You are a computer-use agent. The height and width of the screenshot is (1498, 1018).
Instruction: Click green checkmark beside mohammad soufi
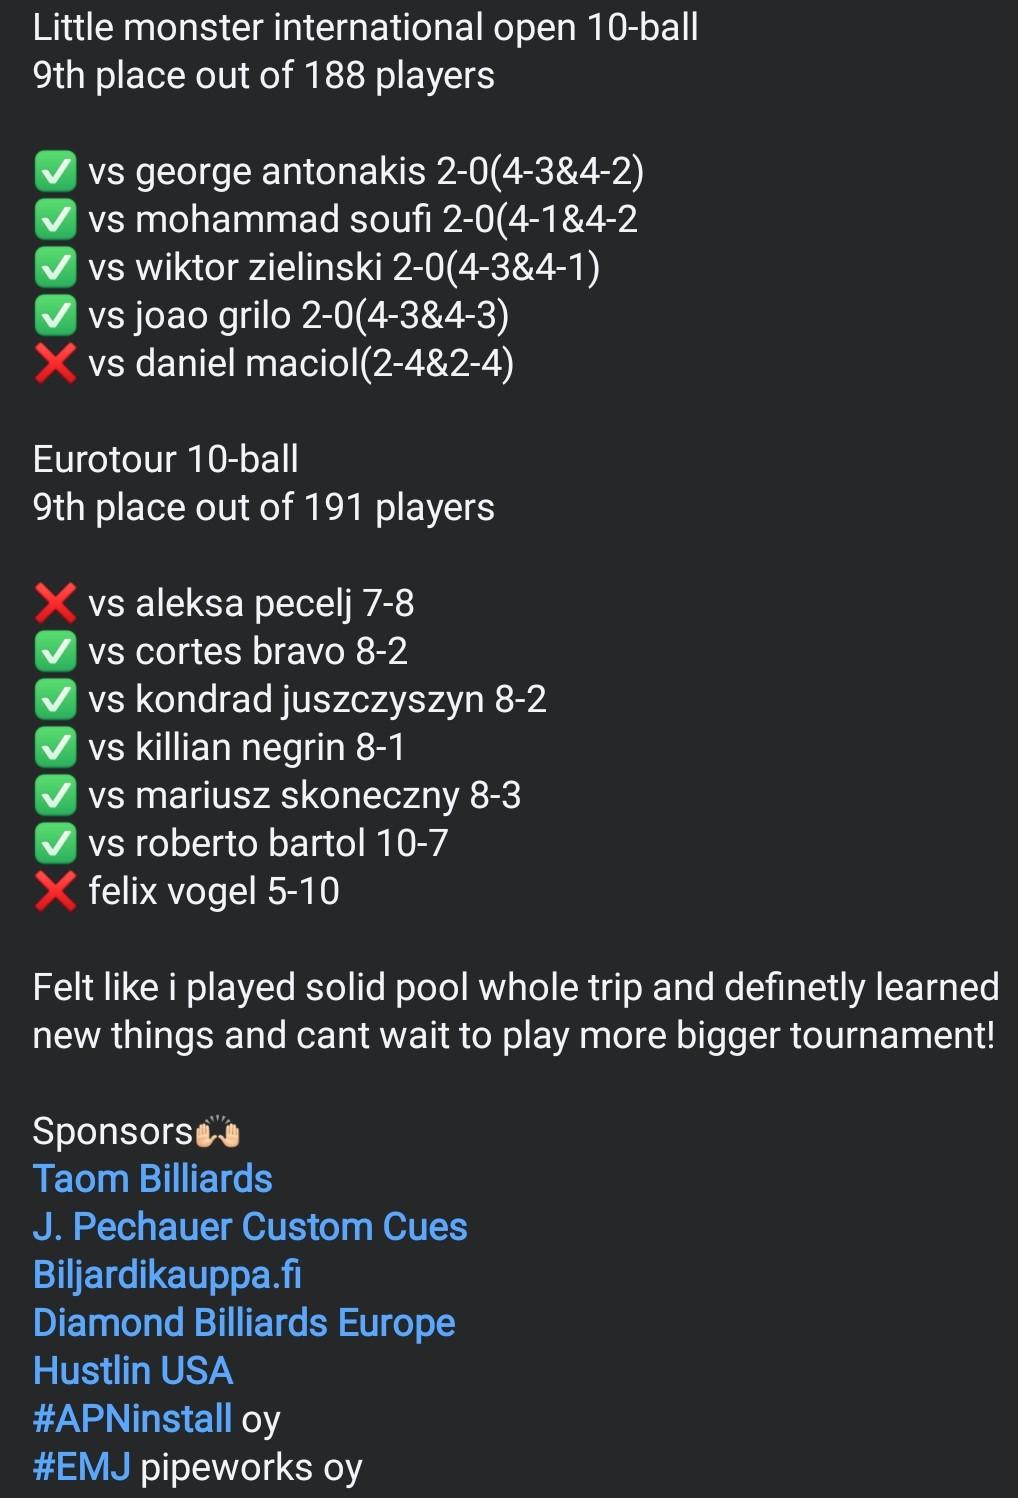pos(55,220)
